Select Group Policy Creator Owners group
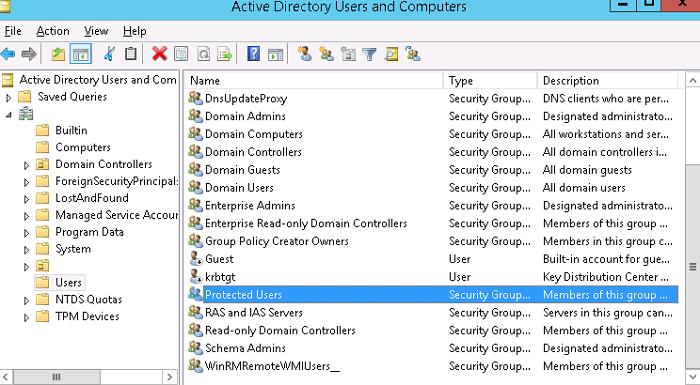Viewport: 700px width, 385px height. (x=277, y=241)
